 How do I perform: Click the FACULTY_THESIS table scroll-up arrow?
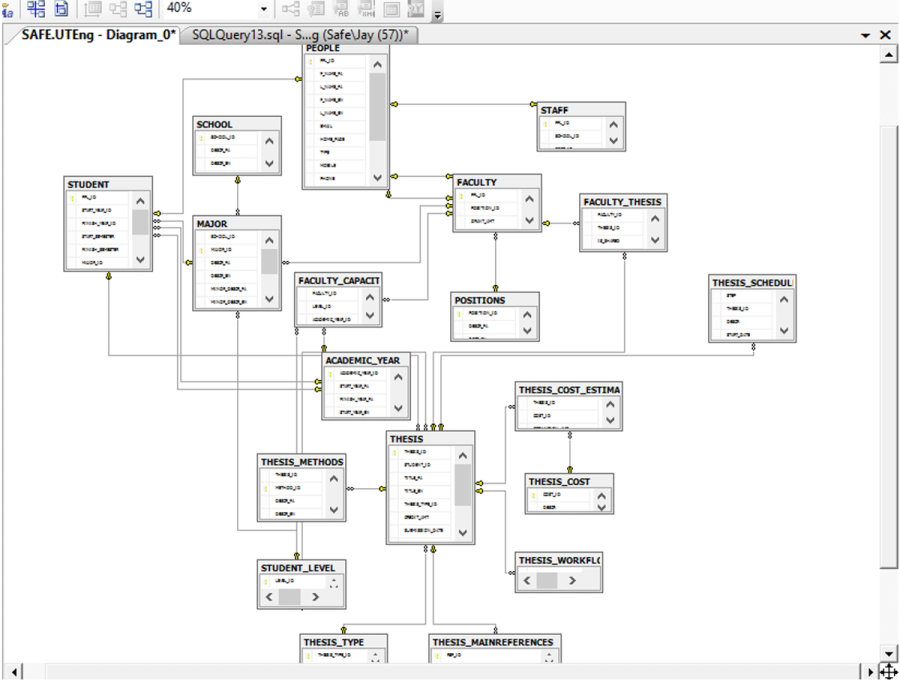point(655,219)
